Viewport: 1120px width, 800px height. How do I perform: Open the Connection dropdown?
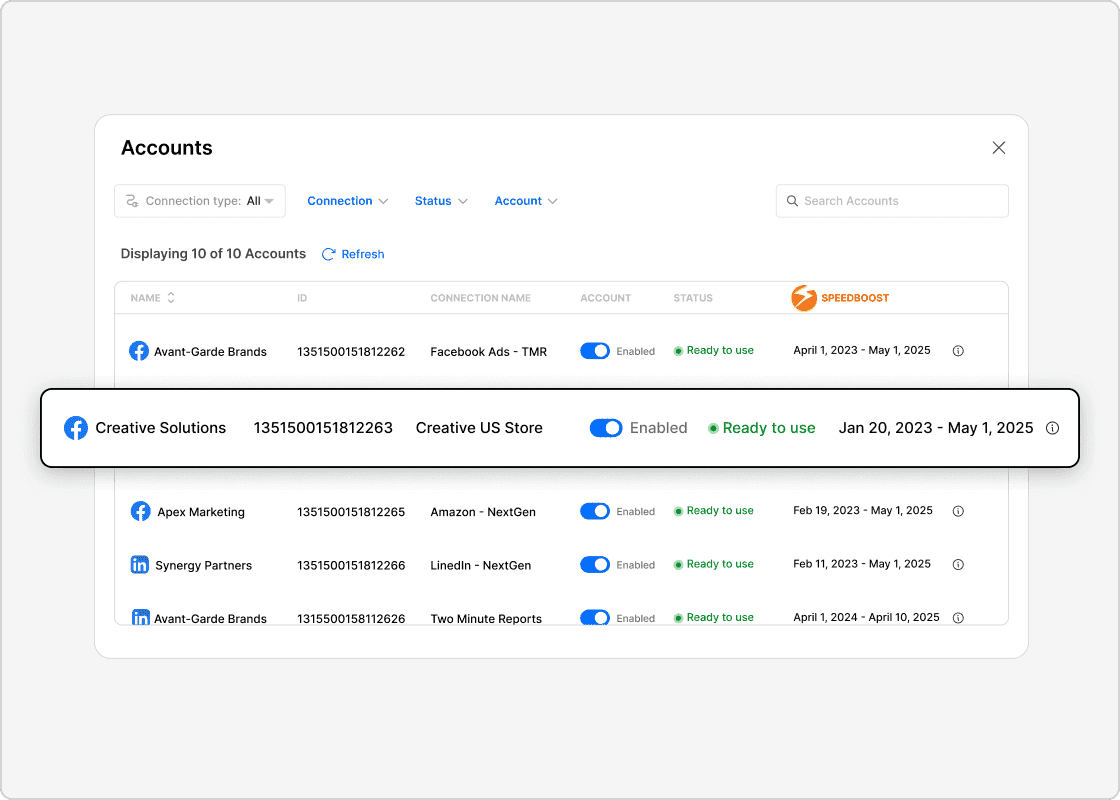[347, 201]
